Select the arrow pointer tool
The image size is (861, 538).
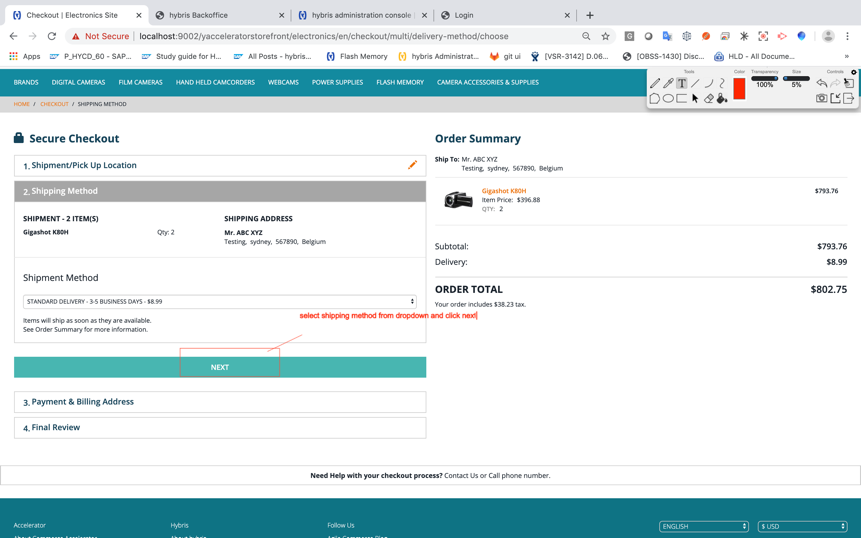click(x=695, y=99)
